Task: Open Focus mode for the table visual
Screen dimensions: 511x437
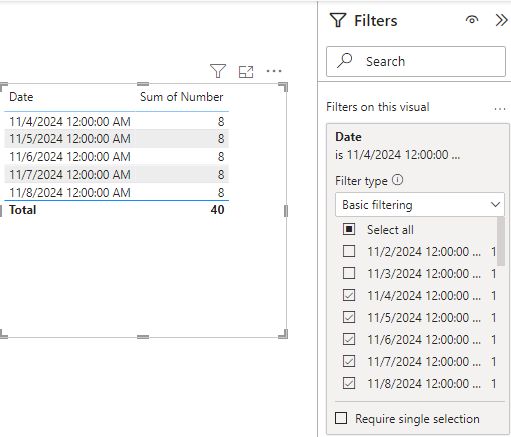Action: [x=246, y=72]
